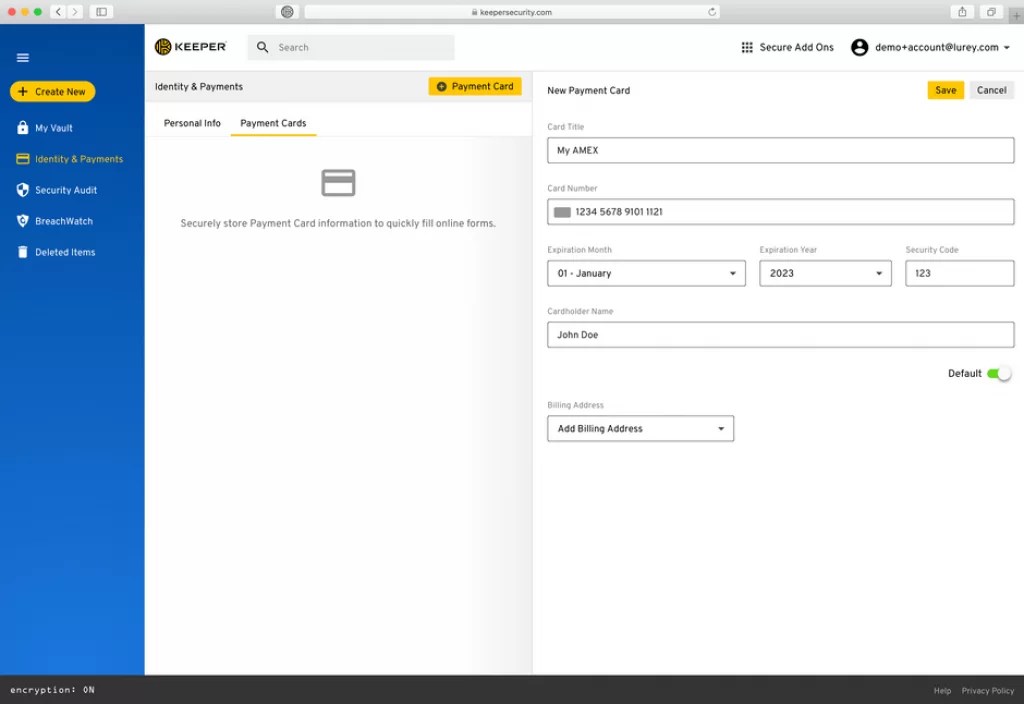Expand the account menu arrow
Viewport: 1024px width, 704px height.
1006,48
